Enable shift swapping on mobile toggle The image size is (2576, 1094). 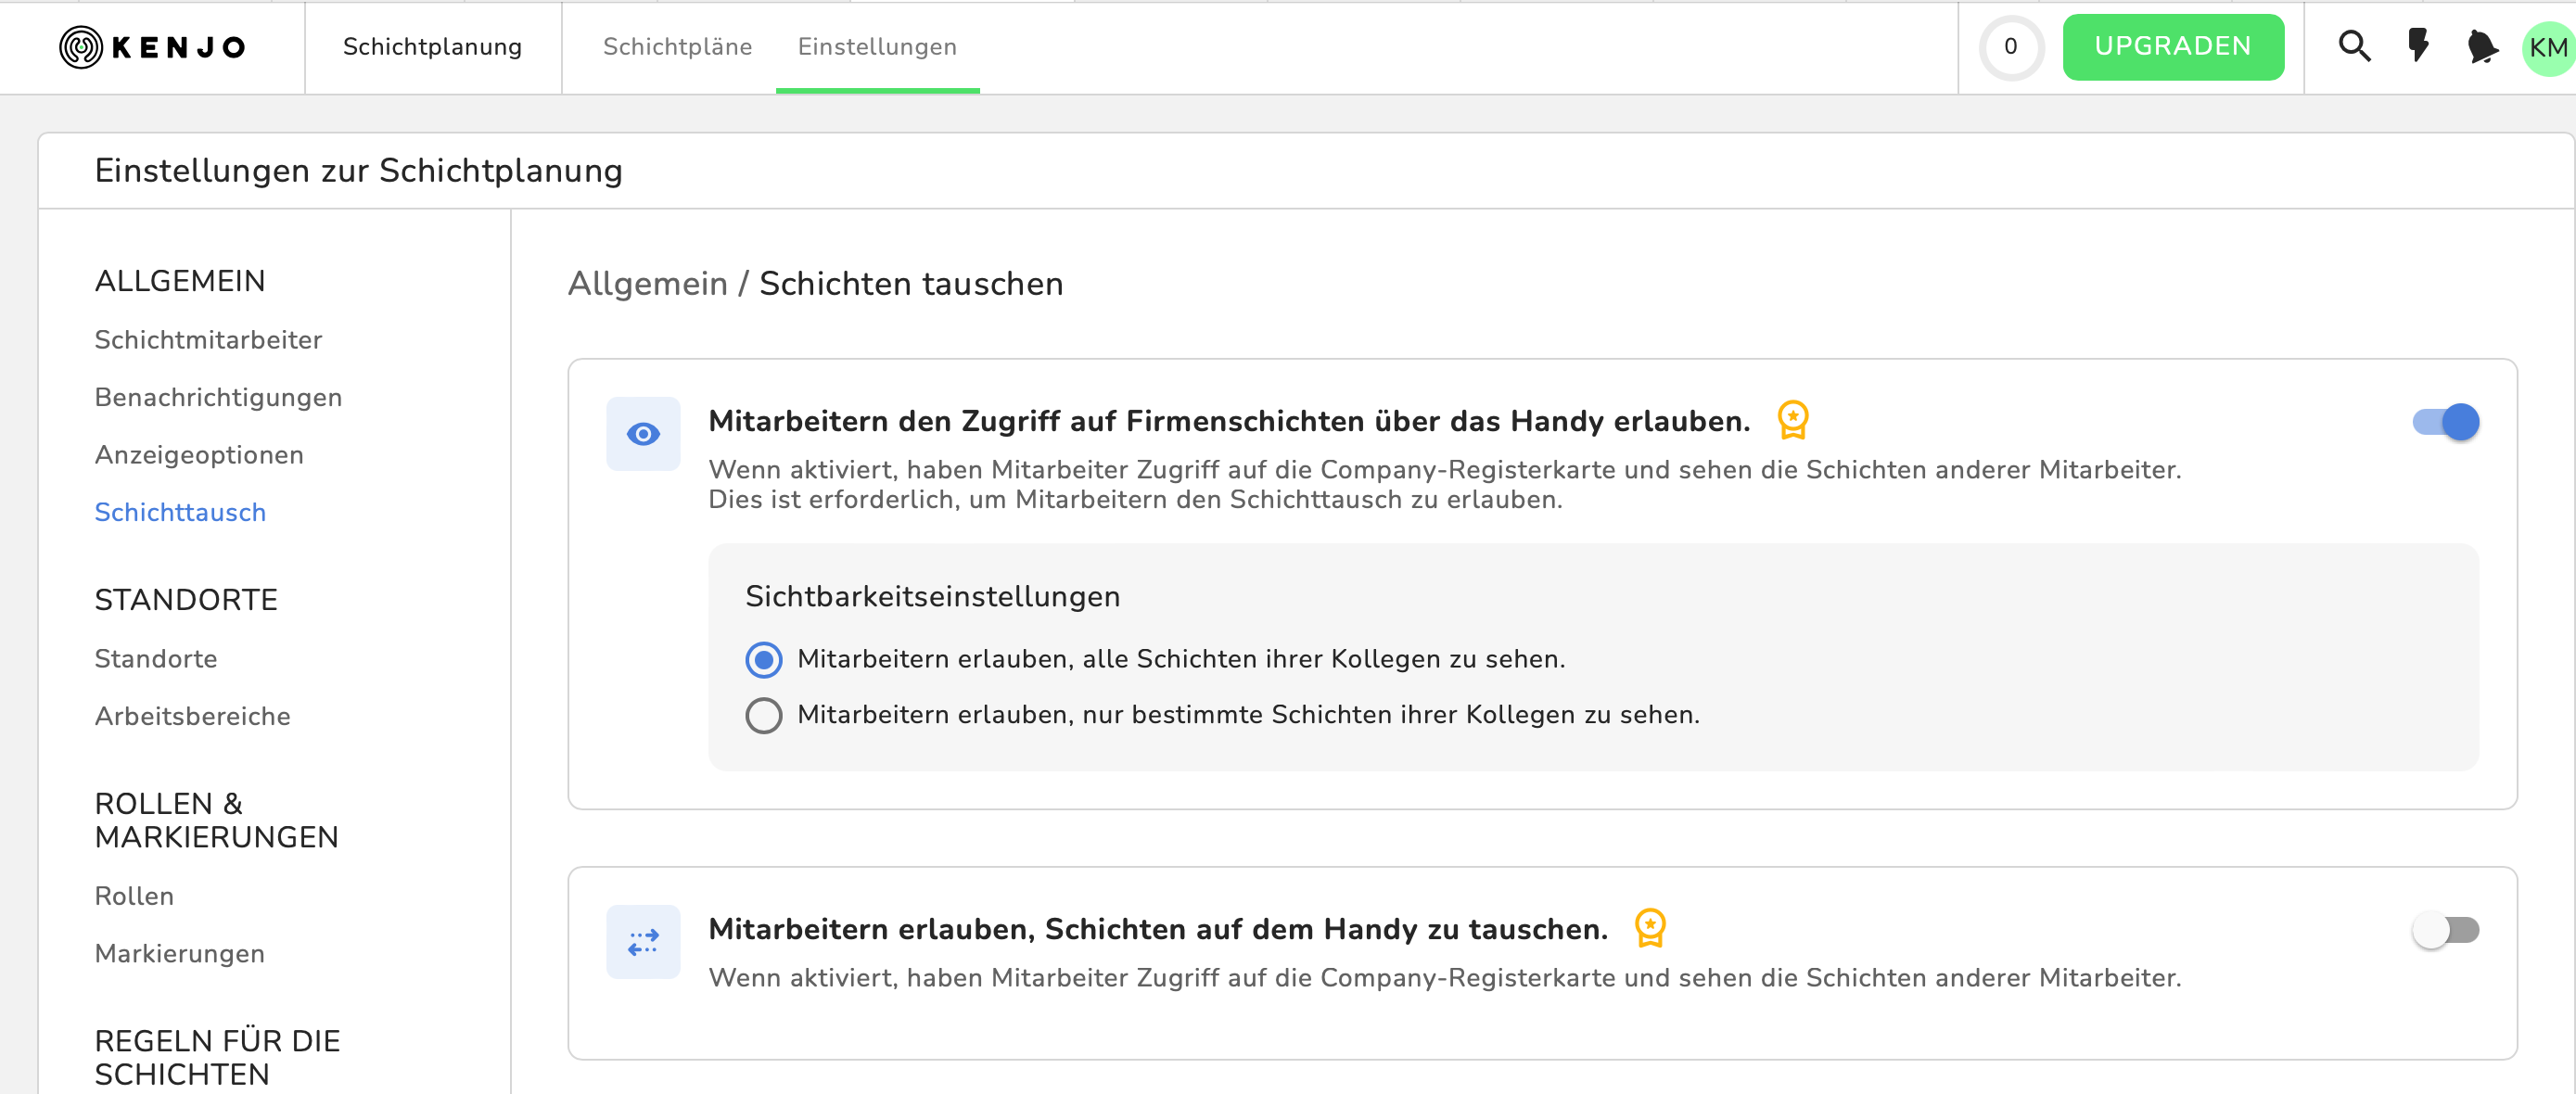point(2445,930)
